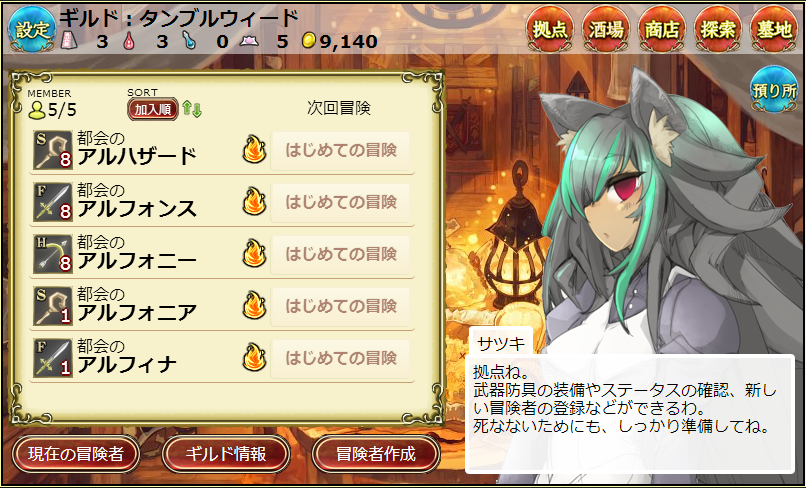The image size is (806, 488).
Task: Click the 現在の冒険者 button
Action: coord(76,454)
